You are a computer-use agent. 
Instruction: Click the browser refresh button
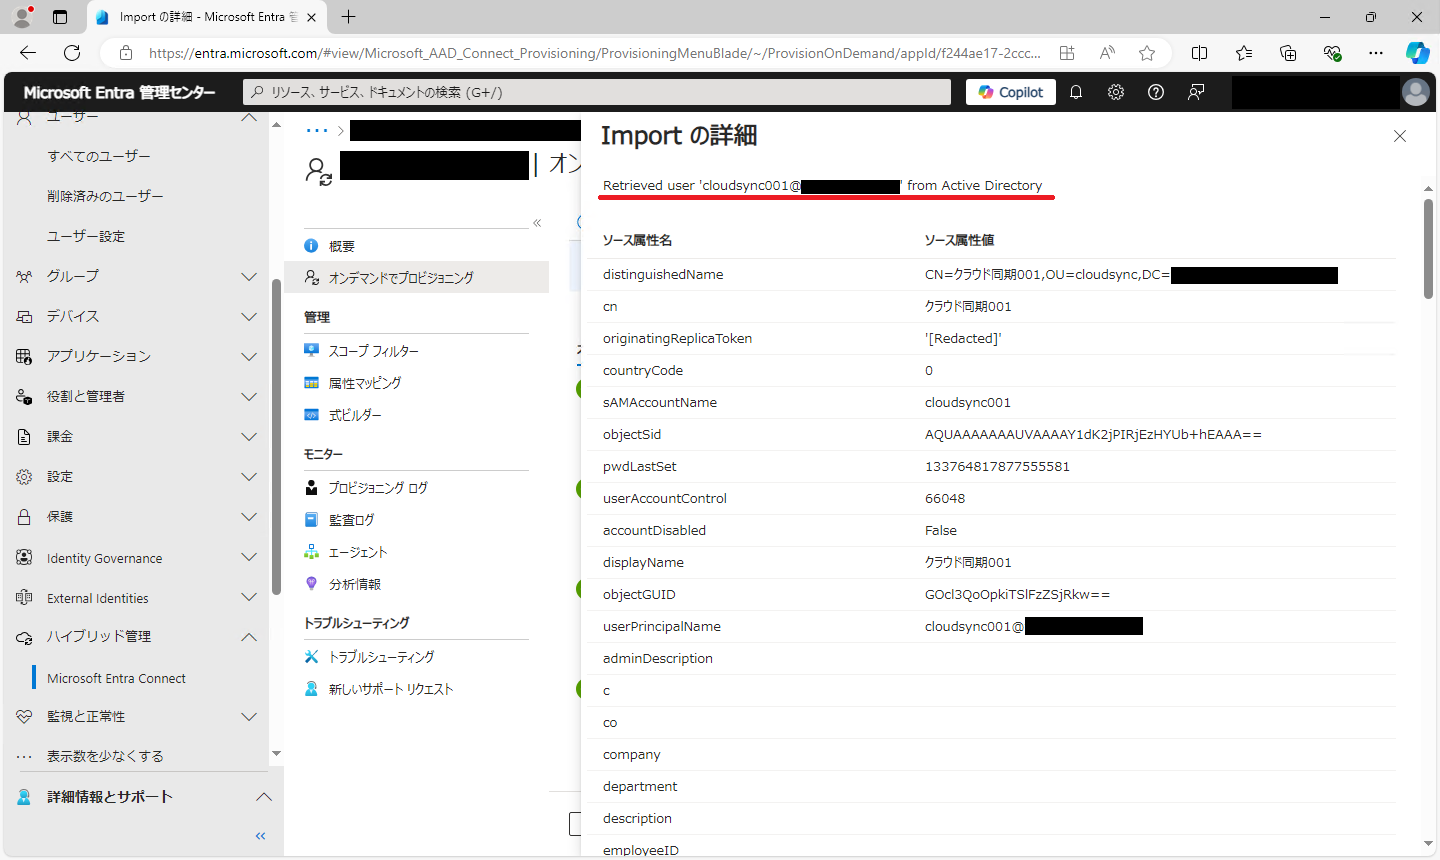pos(72,53)
